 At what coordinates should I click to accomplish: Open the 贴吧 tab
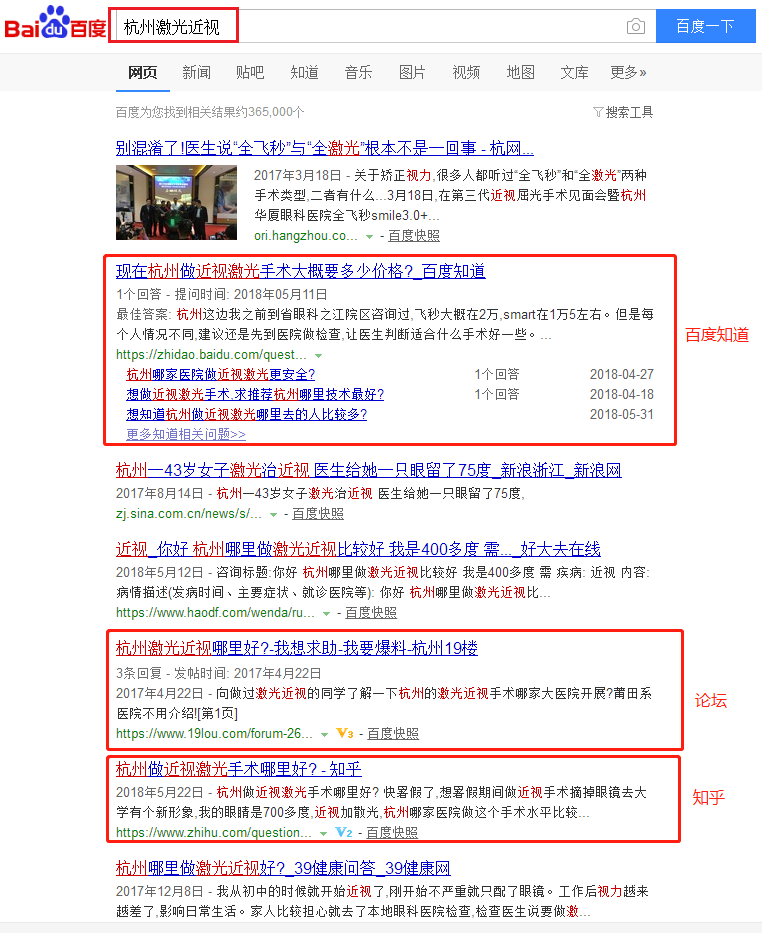click(250, 73)
